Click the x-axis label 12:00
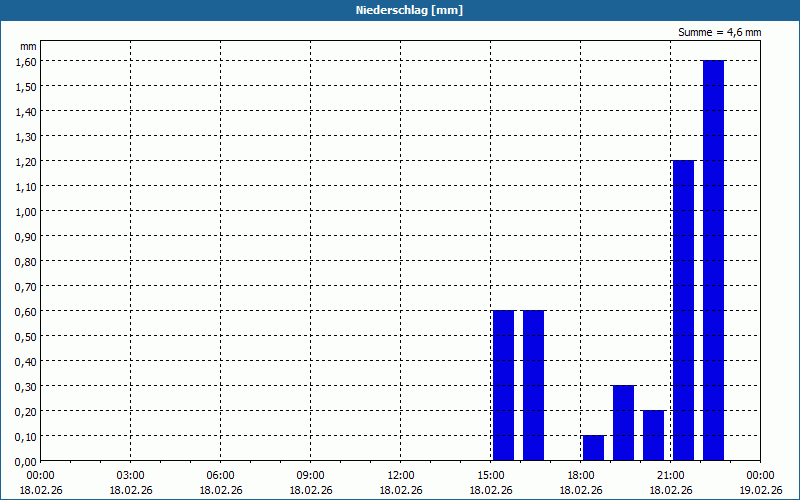This screenshot has height=500, width=800. click(x=401, y=476)
